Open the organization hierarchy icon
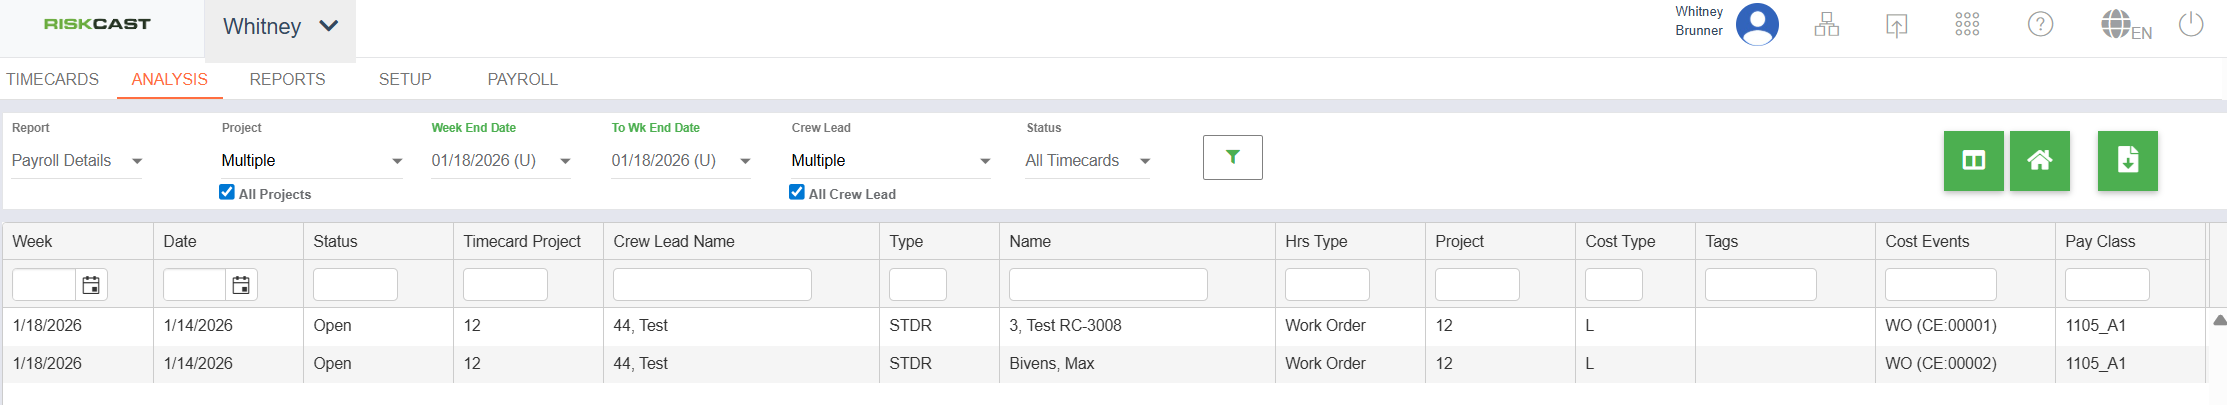 tap(1826, 25)
